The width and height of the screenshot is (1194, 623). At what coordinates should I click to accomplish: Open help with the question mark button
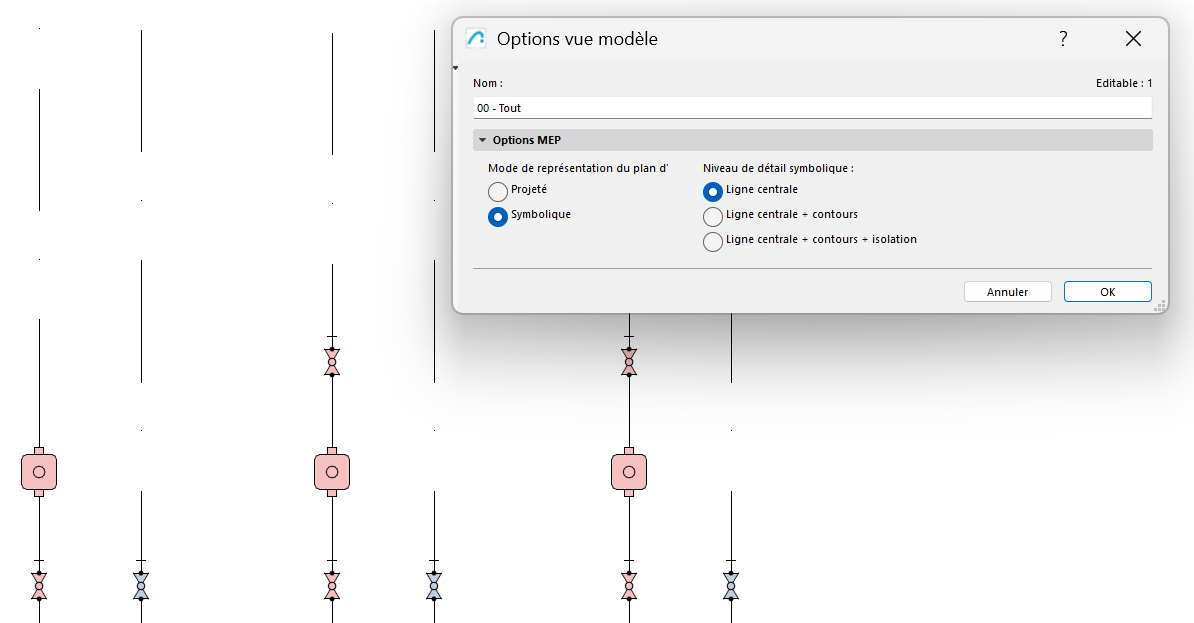coord(1063,39)
